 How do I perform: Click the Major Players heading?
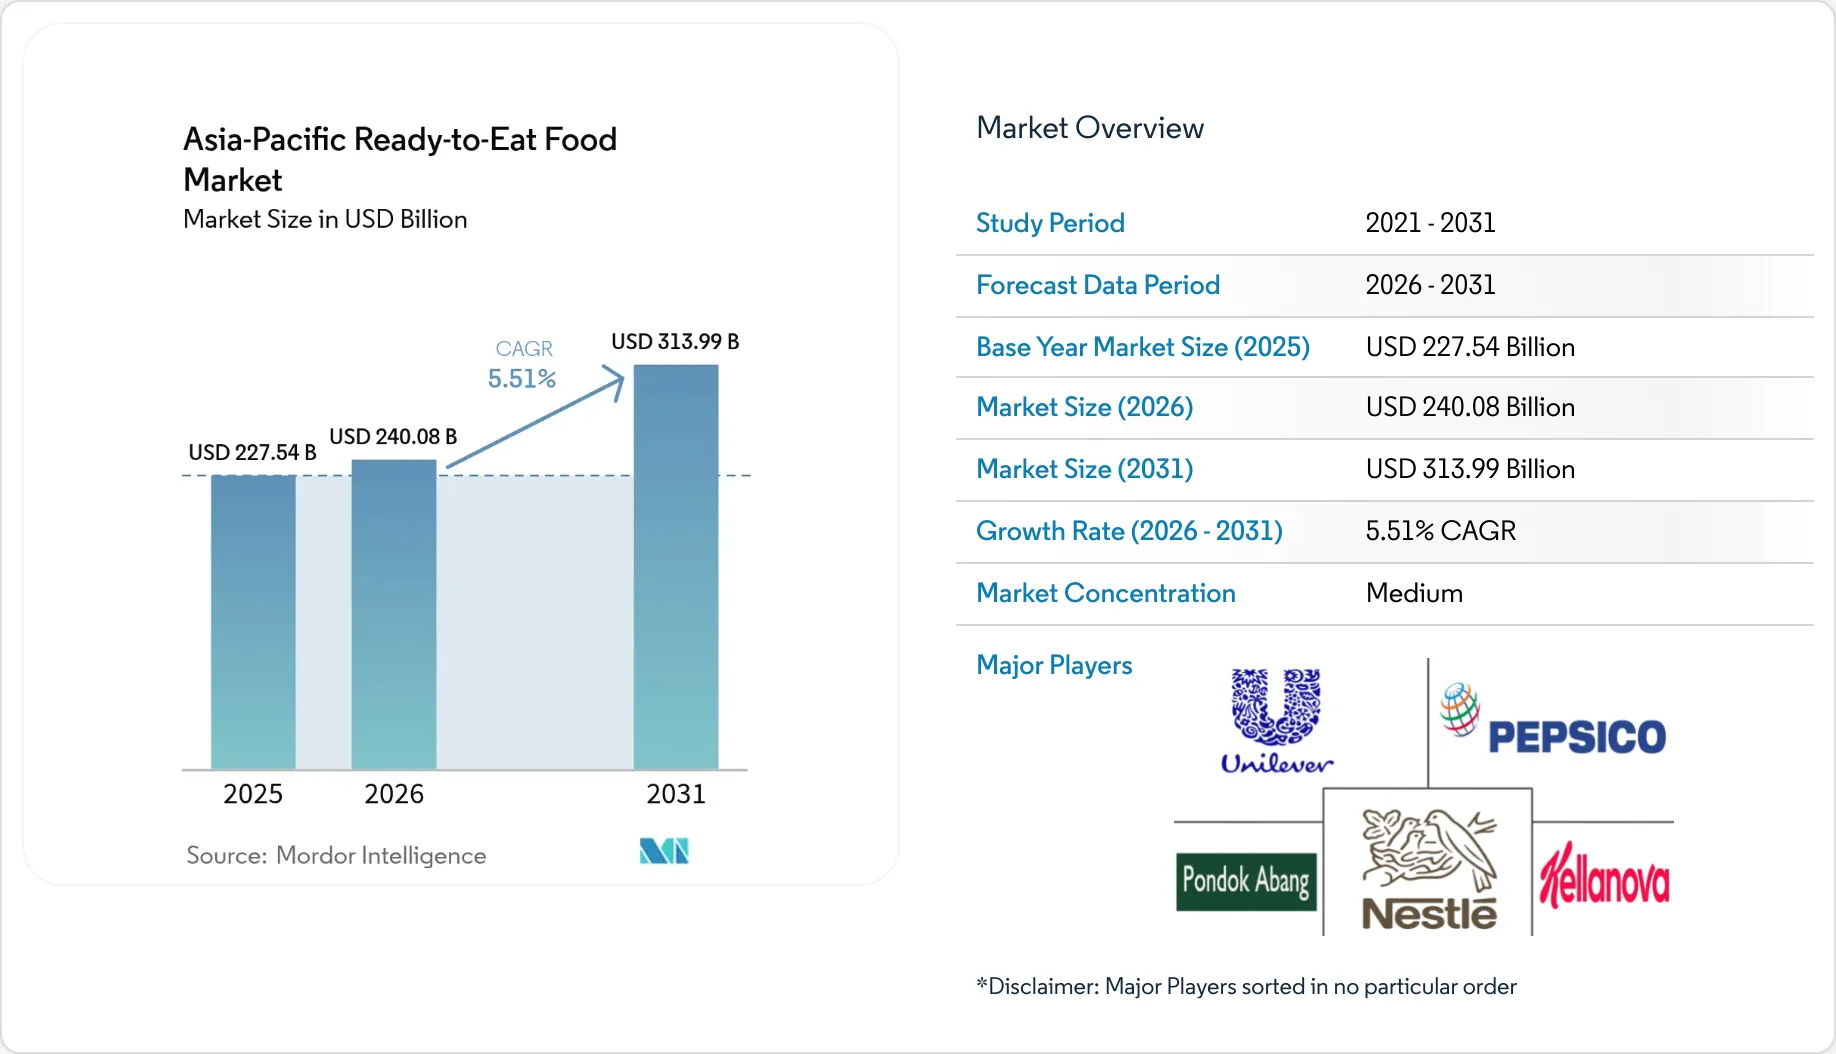point(1054,665)
